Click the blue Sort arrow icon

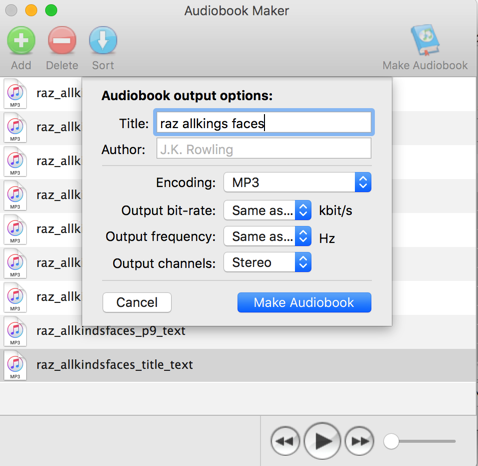[x=103, y=40]
